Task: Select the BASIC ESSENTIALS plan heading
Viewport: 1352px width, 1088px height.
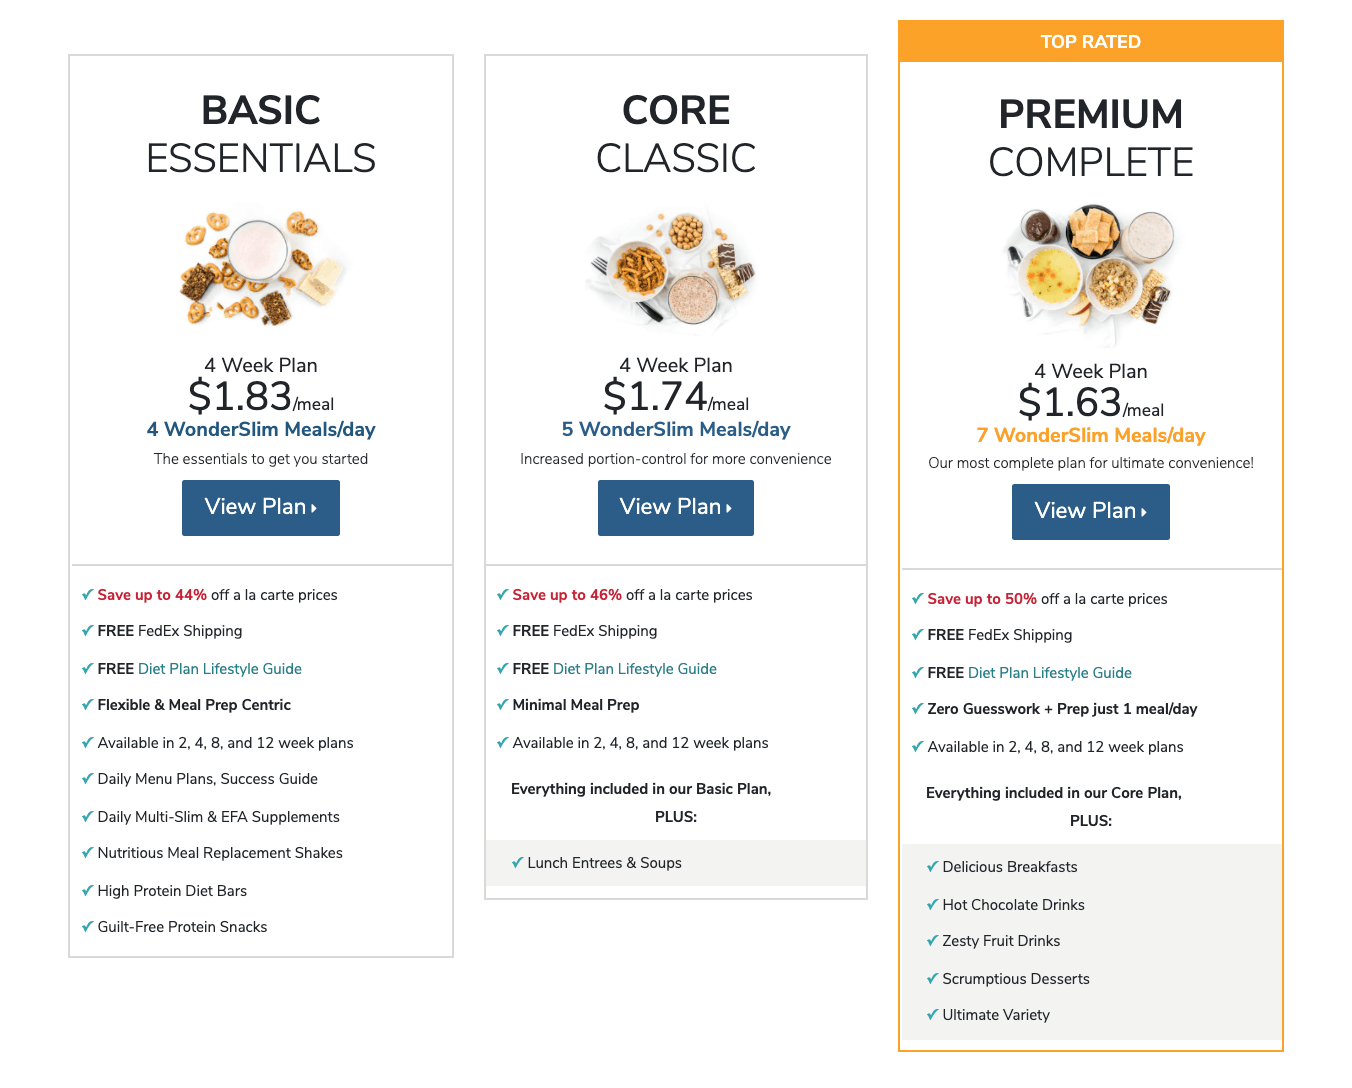Action: tap(261, 135)
